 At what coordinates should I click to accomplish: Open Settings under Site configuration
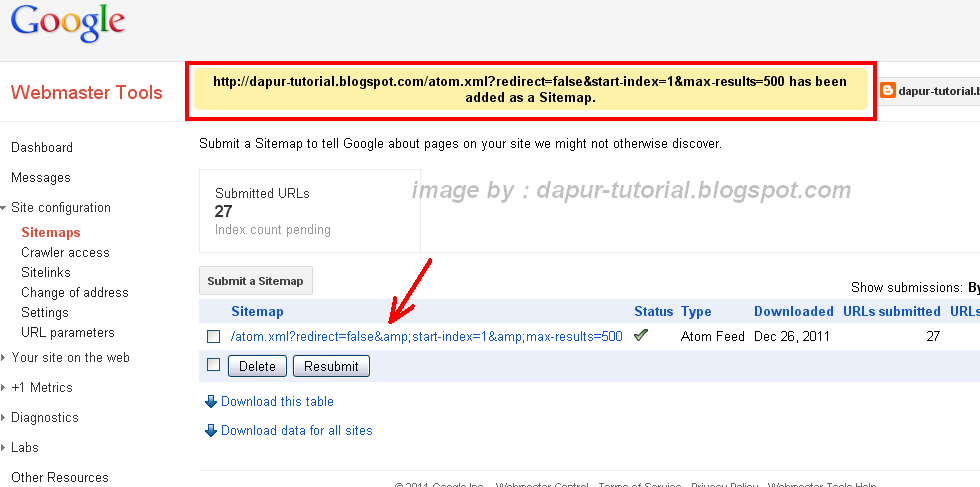(44, 313)
